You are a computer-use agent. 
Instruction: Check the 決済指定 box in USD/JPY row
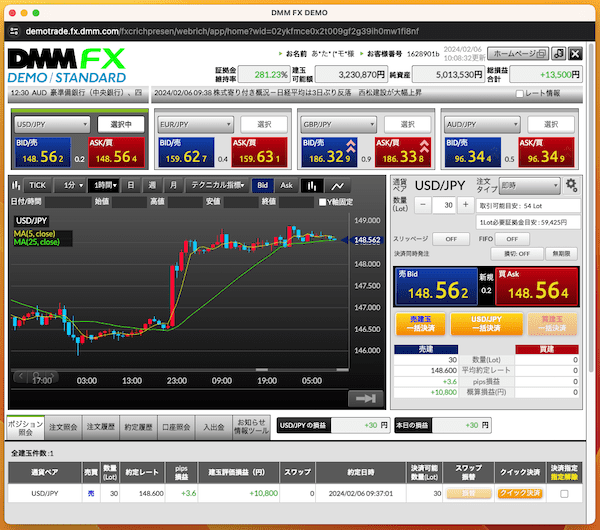(x=564, y=494)
